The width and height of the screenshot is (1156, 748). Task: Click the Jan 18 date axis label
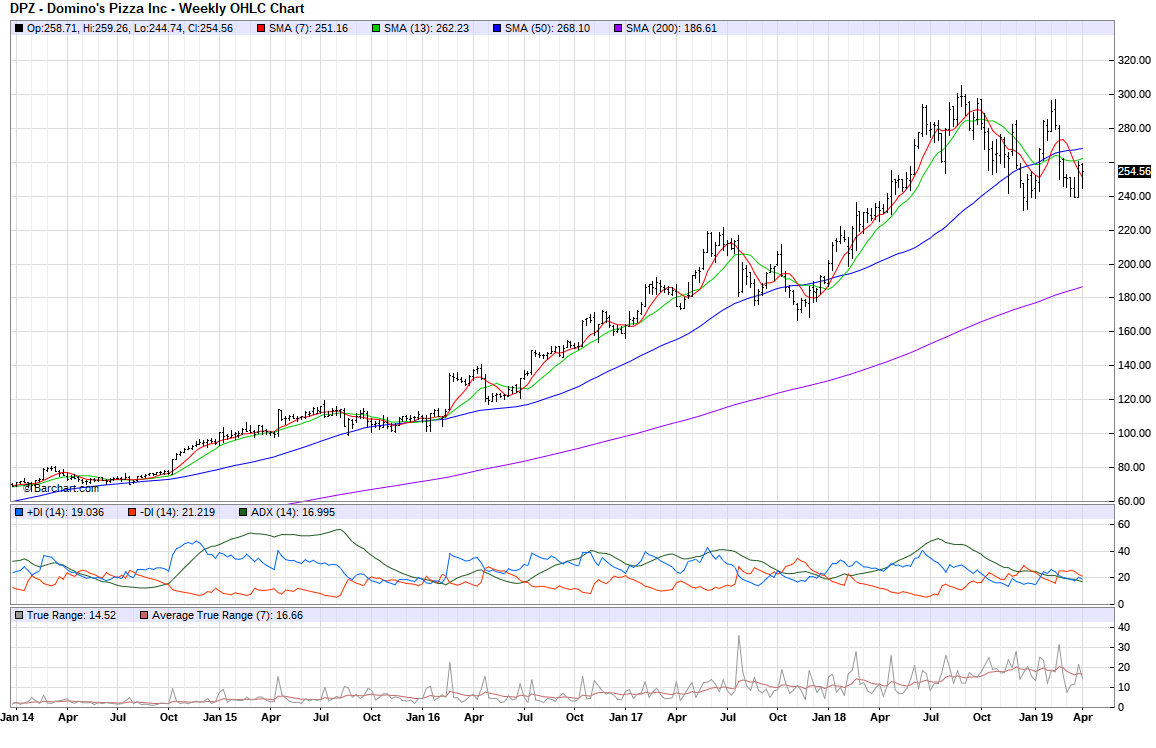829,717
